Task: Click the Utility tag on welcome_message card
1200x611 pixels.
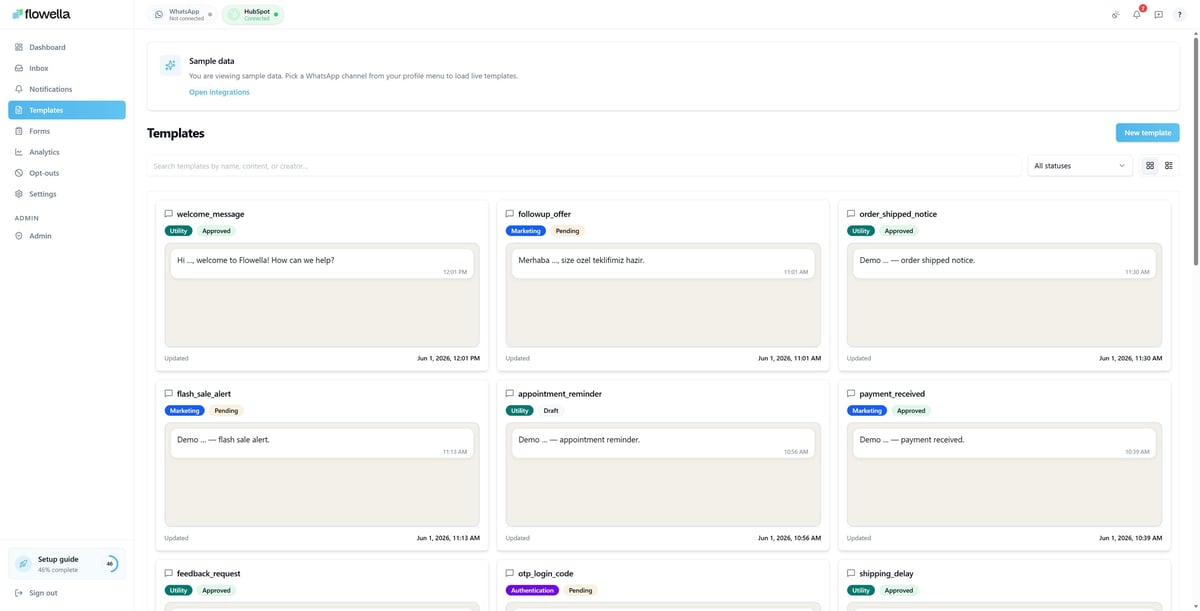Action: pyautogui.click(x=178, y=231)
